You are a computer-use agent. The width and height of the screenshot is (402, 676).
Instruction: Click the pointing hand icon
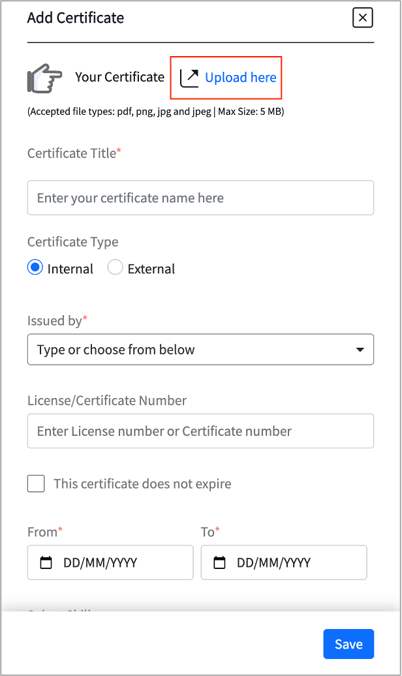click(44, 78)
